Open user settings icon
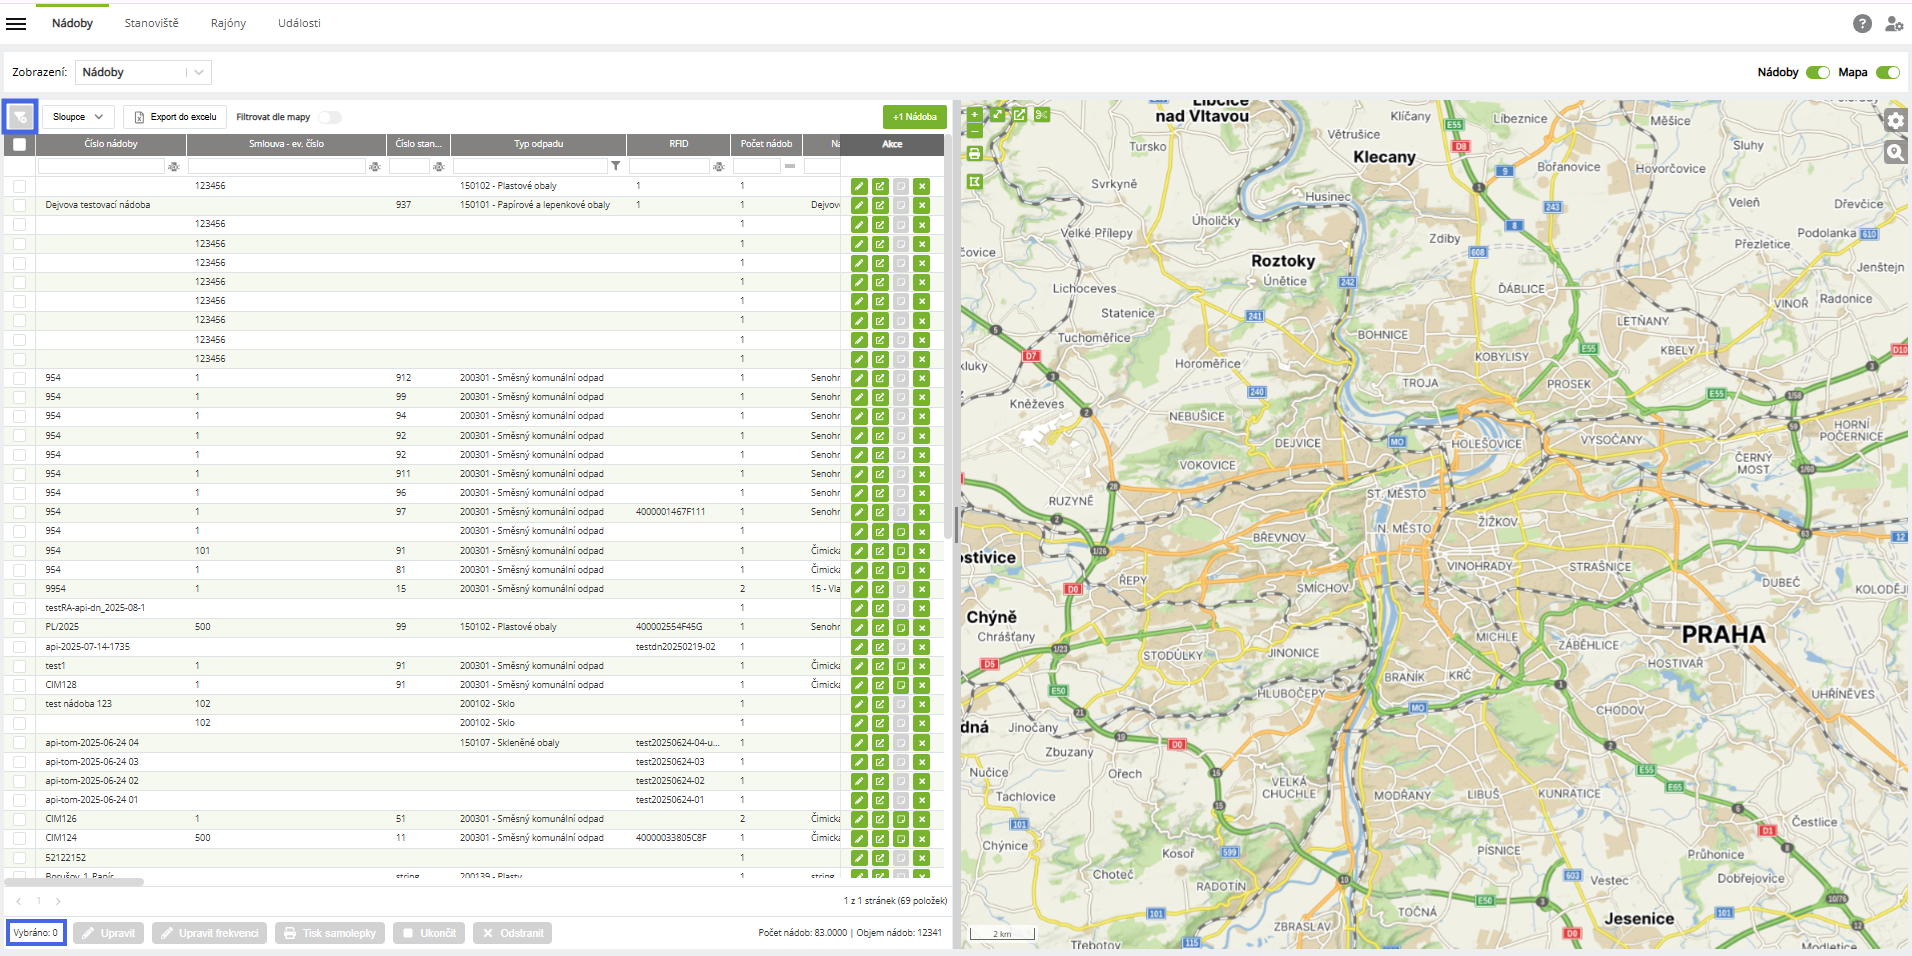 coord(1894,24)
